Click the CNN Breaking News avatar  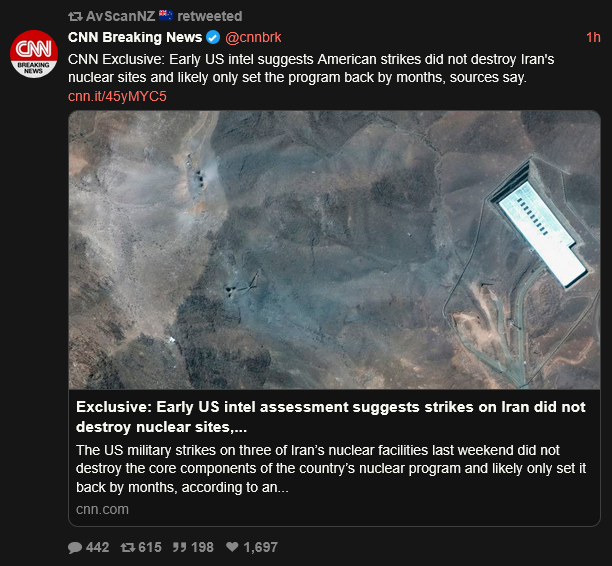pyautogui.click(x=34, y=54)
